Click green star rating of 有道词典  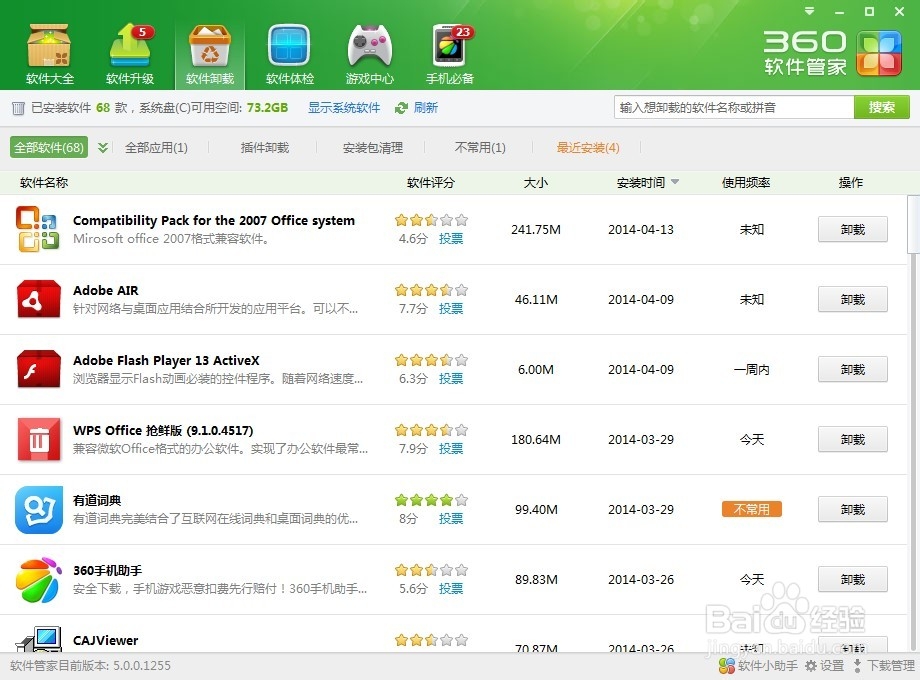431,500
